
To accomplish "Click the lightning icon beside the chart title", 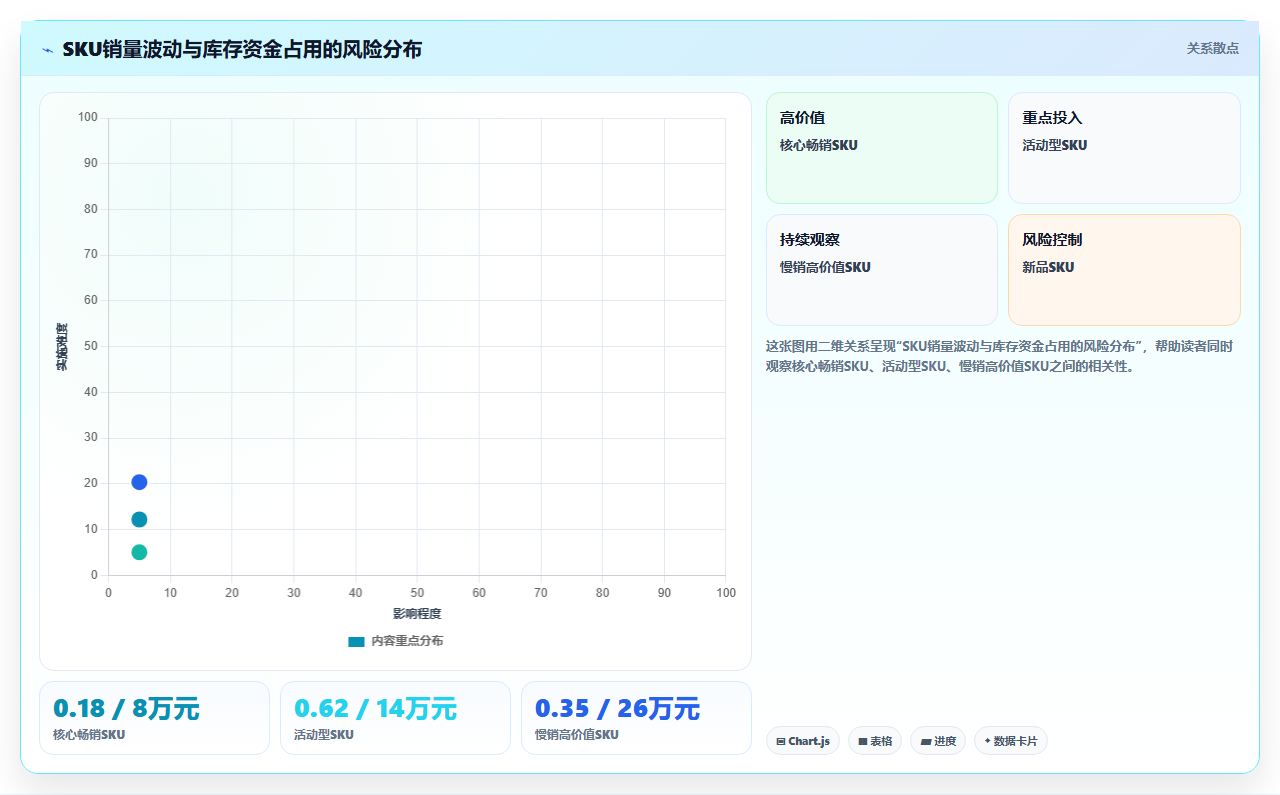I will (48, 50).
